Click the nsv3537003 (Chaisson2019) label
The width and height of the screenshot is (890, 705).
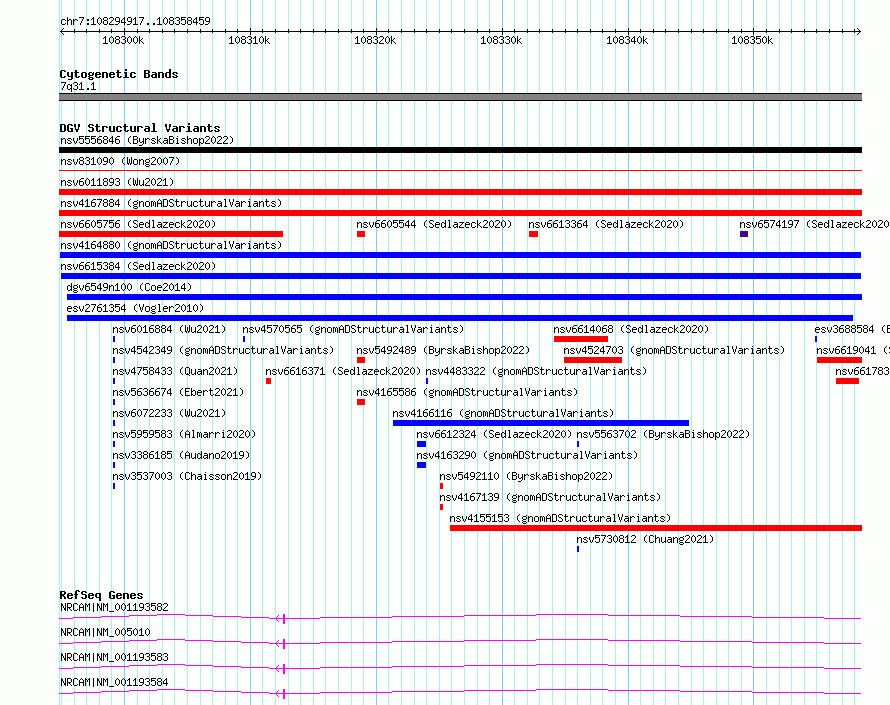click(x=187, y=476)
